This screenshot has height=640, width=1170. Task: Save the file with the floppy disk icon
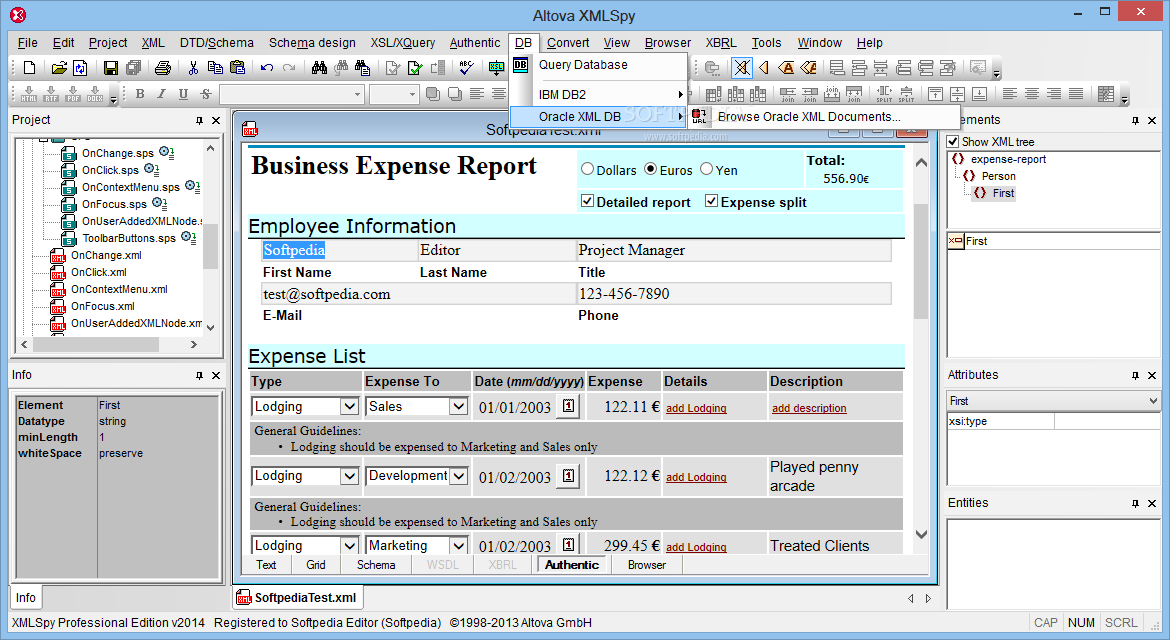coord(110,68)
